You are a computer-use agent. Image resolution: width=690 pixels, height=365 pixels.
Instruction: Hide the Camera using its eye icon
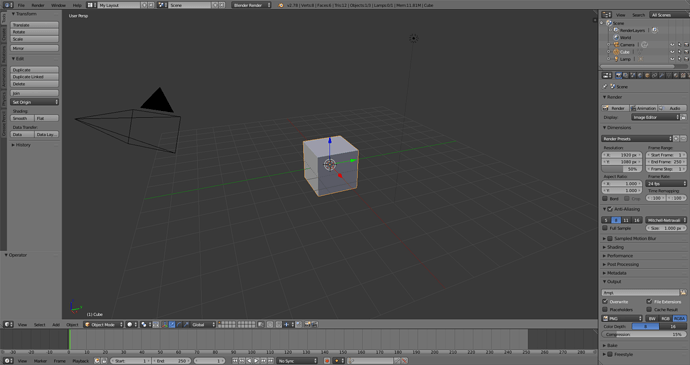pyautogui.click(x=672, y=45)
